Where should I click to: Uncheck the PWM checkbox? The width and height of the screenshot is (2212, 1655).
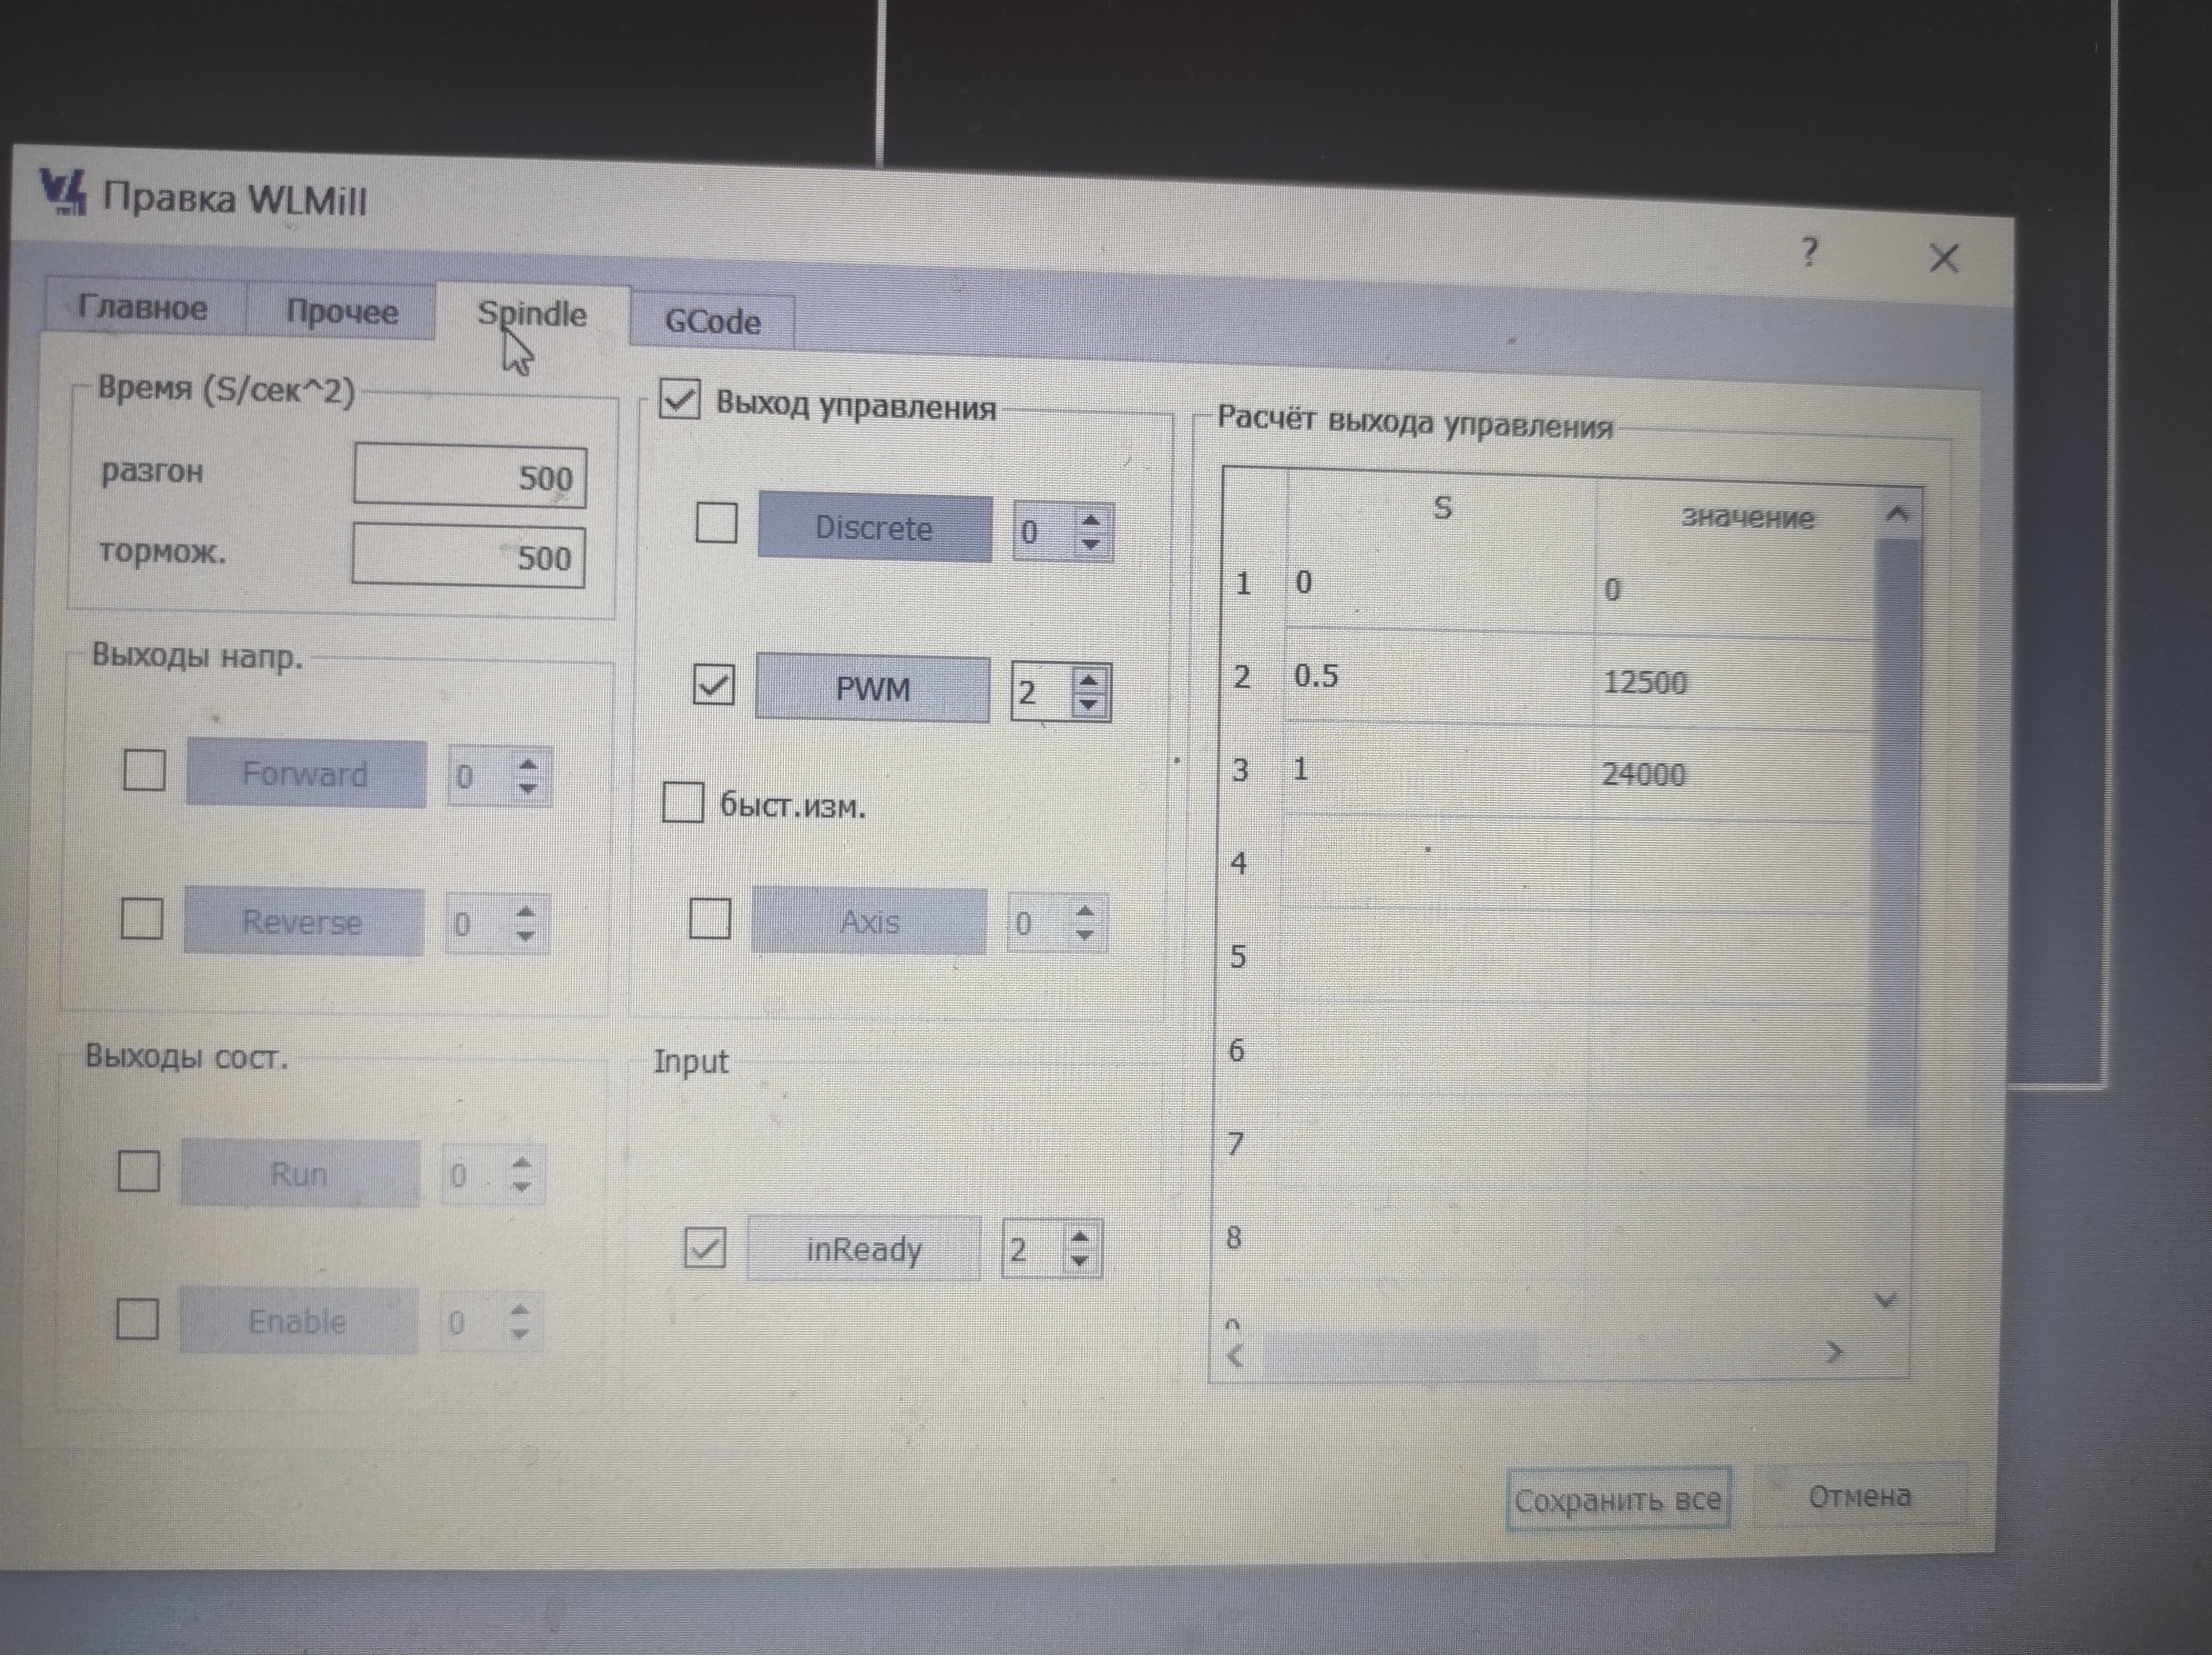click(x=713, y=686)
